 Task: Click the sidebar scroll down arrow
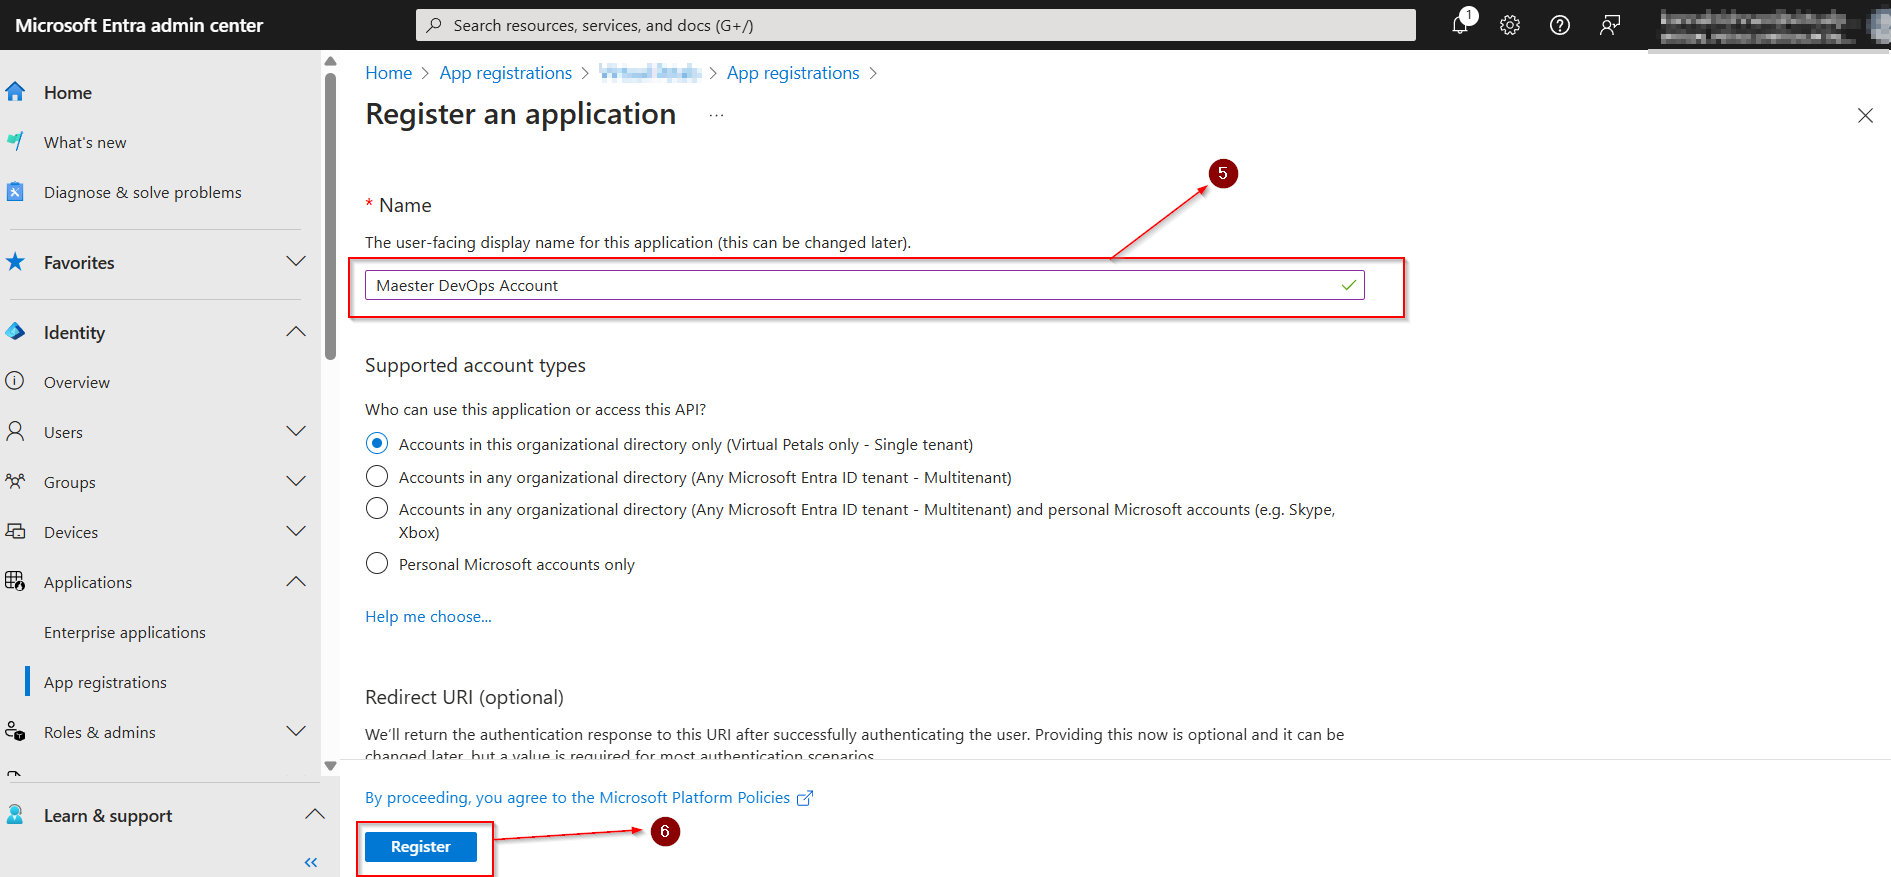click(x=331, y=766)
